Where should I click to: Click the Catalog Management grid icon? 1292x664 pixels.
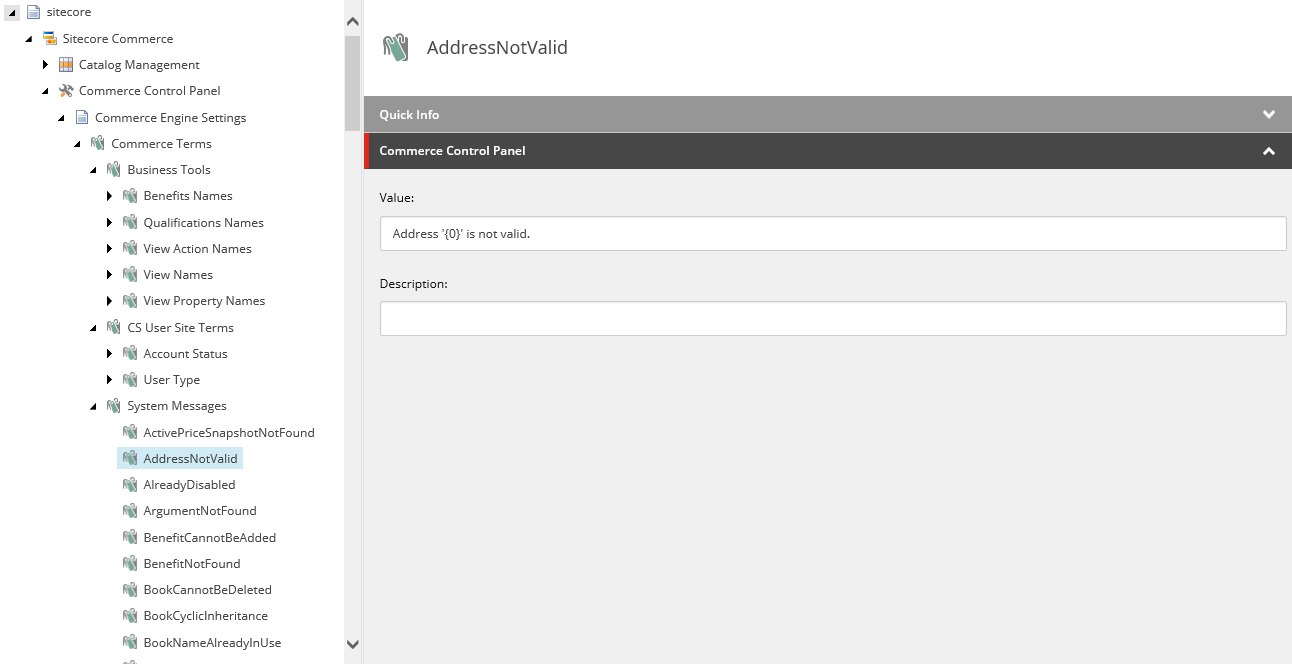[x=66, y=64]
